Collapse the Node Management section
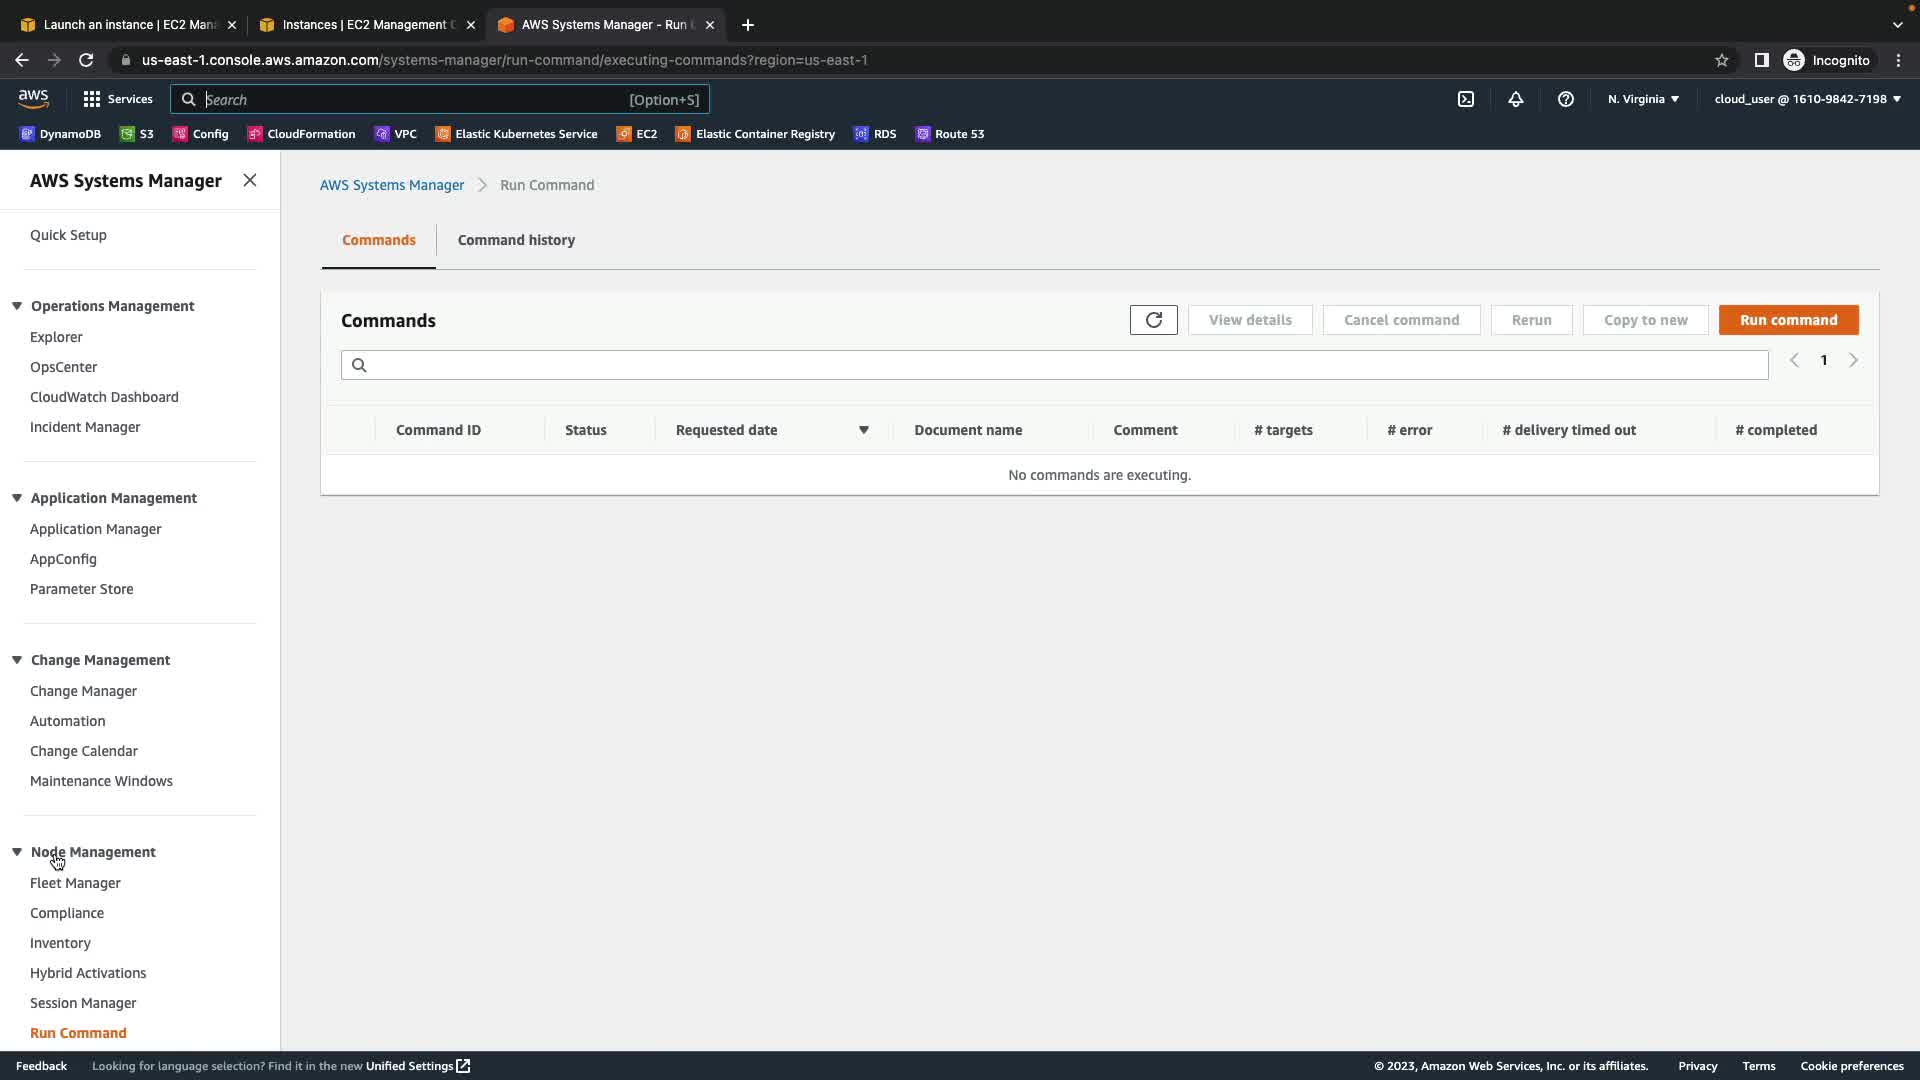The image size is (1920, 1080). pyautogui.click(x=17, y=852)
